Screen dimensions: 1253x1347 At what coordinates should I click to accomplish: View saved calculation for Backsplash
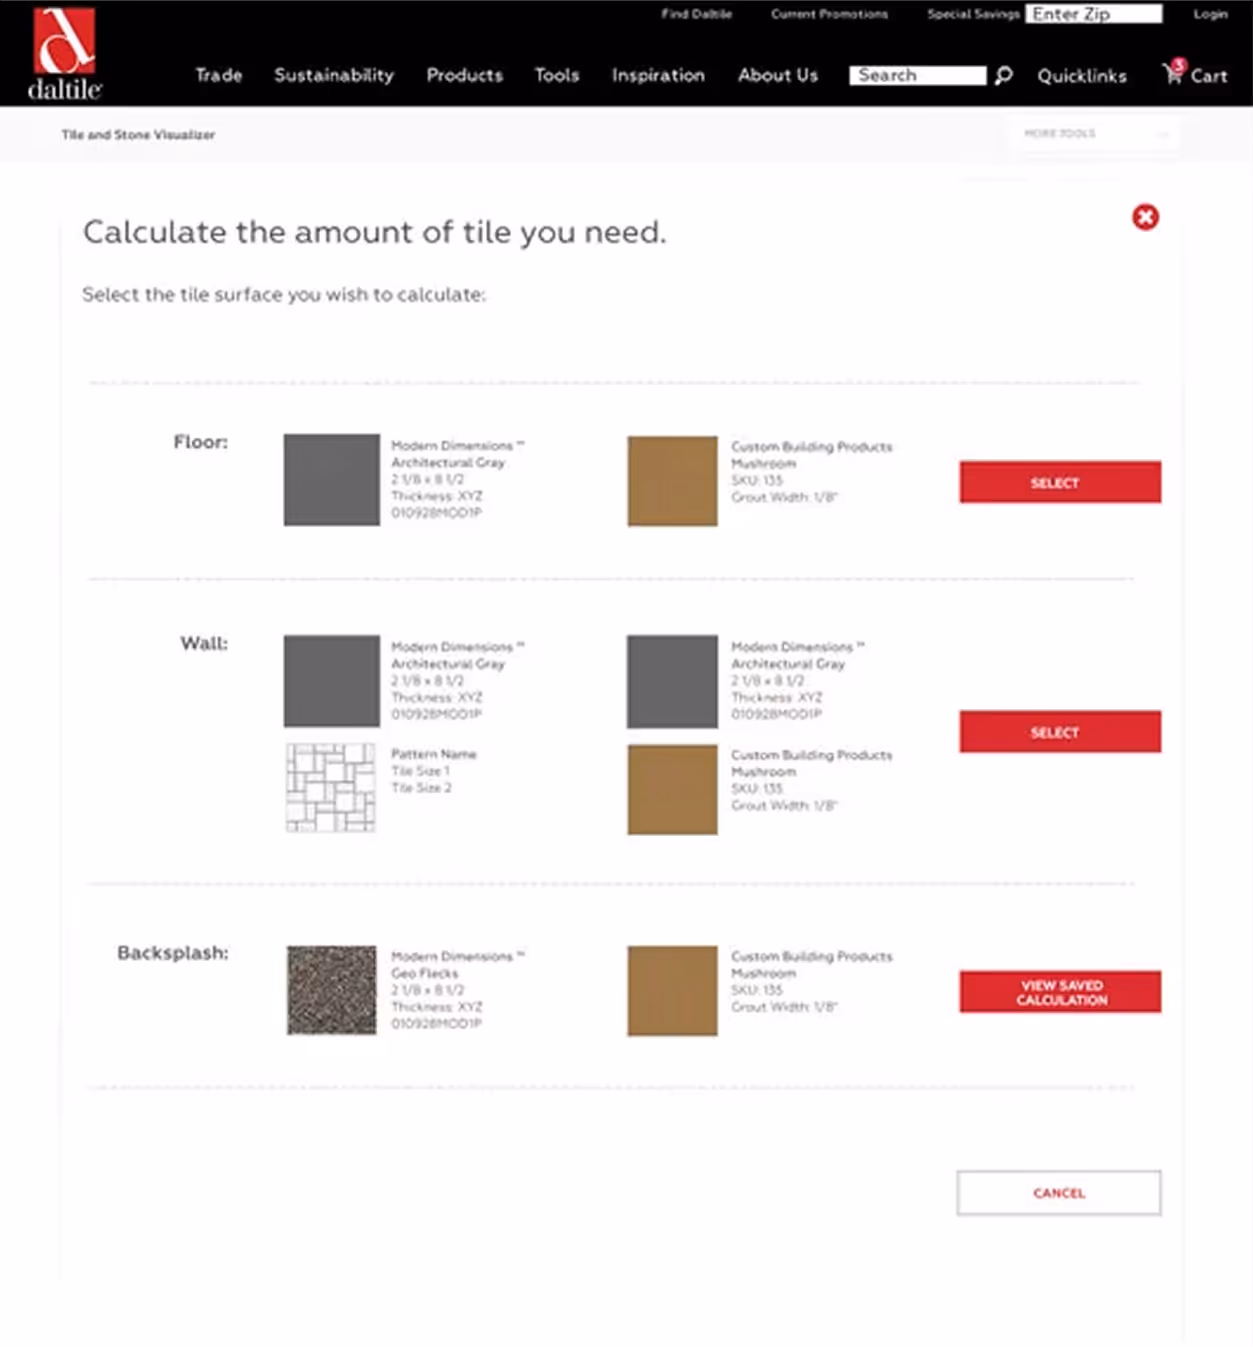pos(1060,992)
